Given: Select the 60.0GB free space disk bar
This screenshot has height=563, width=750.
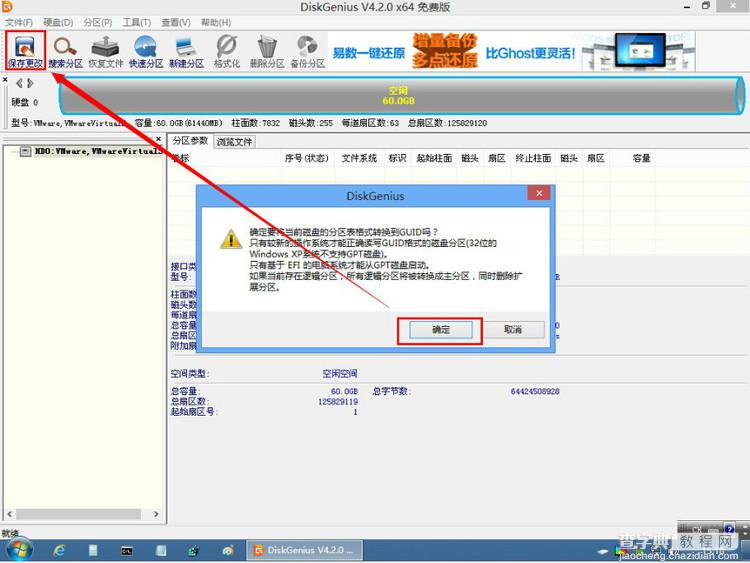Looking at the screenshot, I should (x=401, y=96).
